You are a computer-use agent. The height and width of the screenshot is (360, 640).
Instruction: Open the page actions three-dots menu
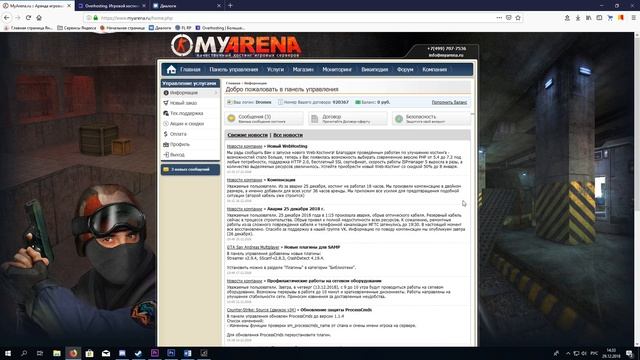[x=499, y=18]
